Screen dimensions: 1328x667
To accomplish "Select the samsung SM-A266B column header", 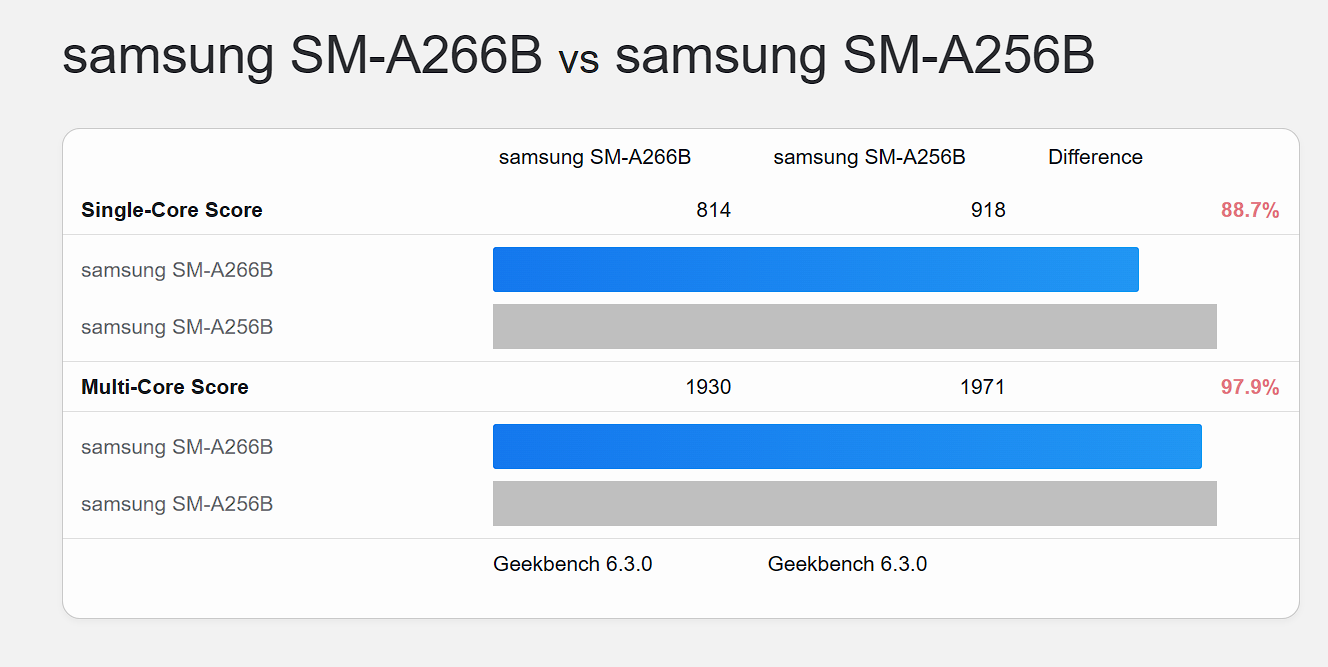I will pos(595,157).
